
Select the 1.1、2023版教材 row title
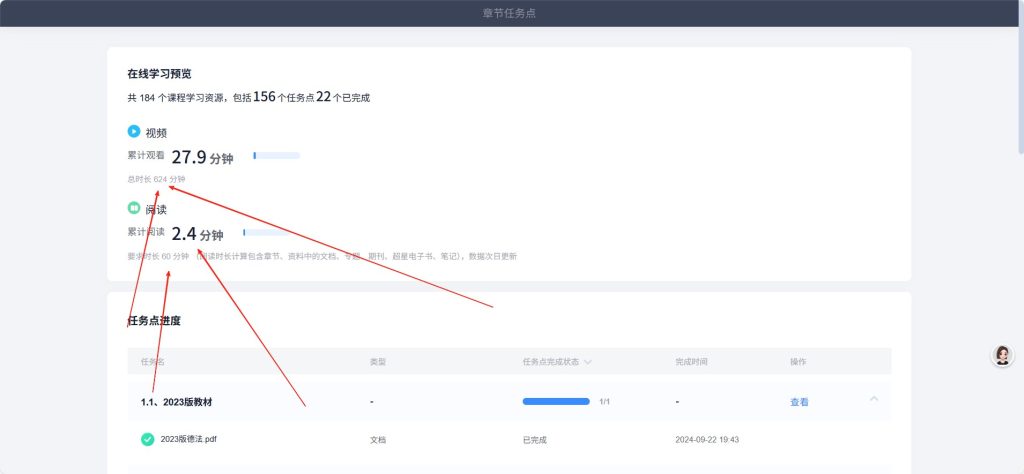(176, 402)
